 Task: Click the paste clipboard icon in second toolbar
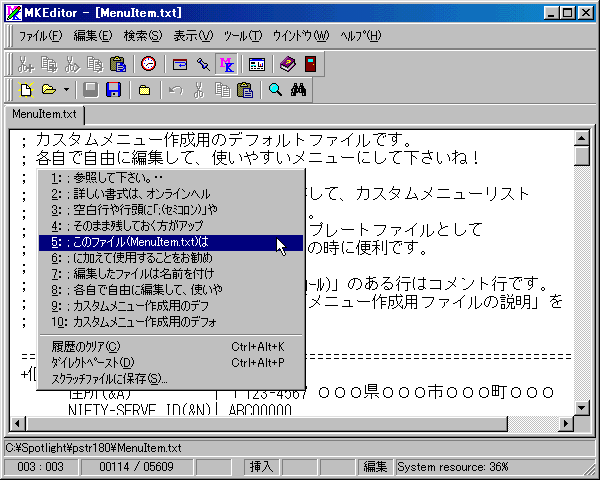(x=245, y=90)
